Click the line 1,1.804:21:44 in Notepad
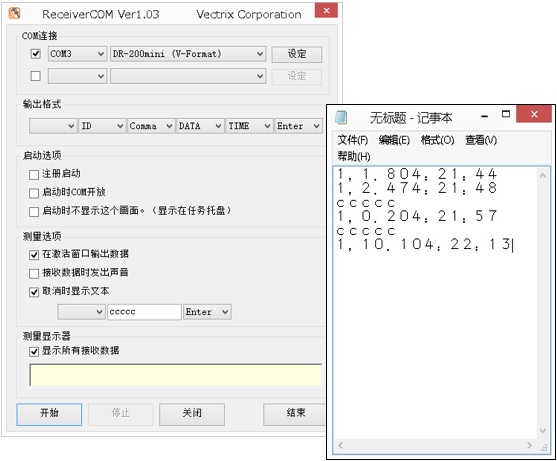557x461 pixels. pos(417,174)
